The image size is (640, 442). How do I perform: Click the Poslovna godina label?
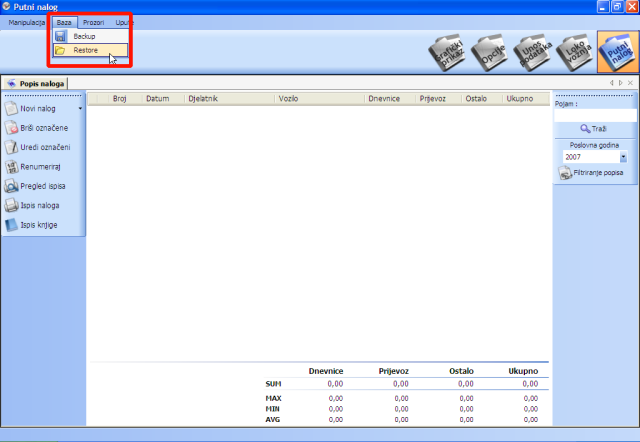(594, 145)
